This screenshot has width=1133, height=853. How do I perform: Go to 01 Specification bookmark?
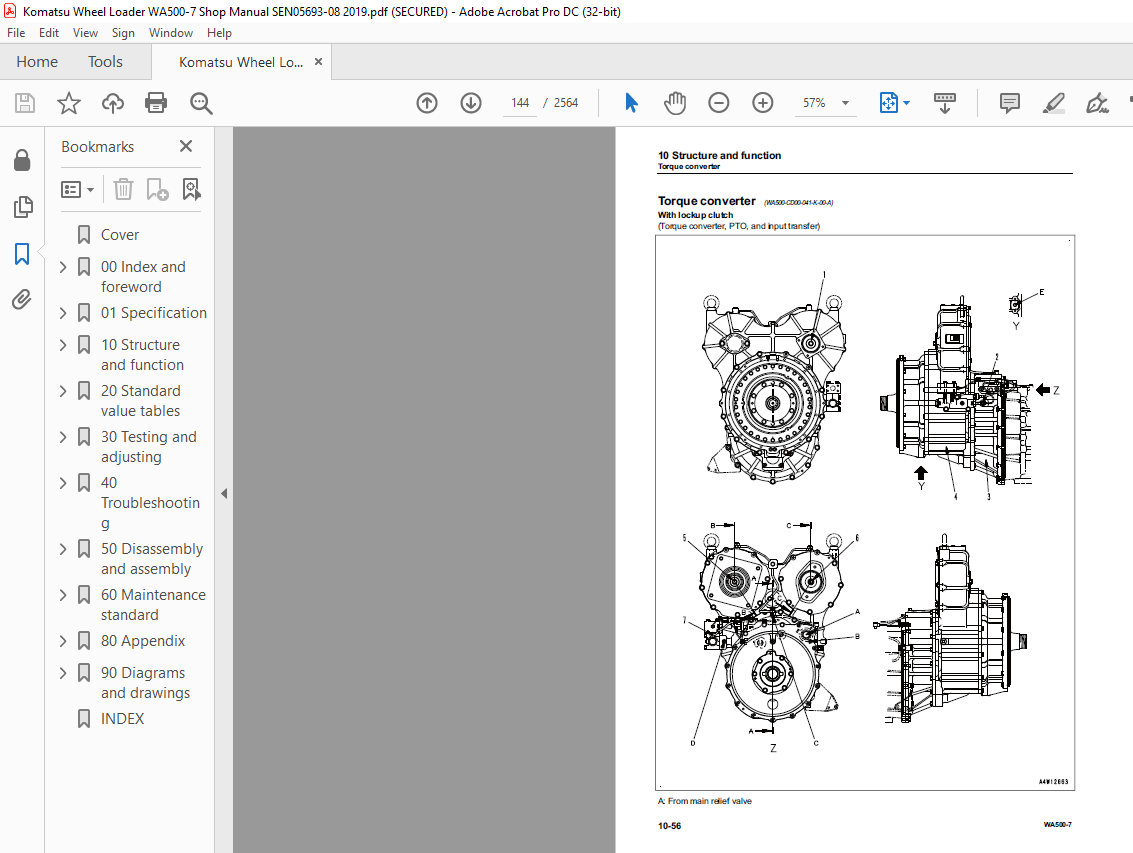[154, 313]
